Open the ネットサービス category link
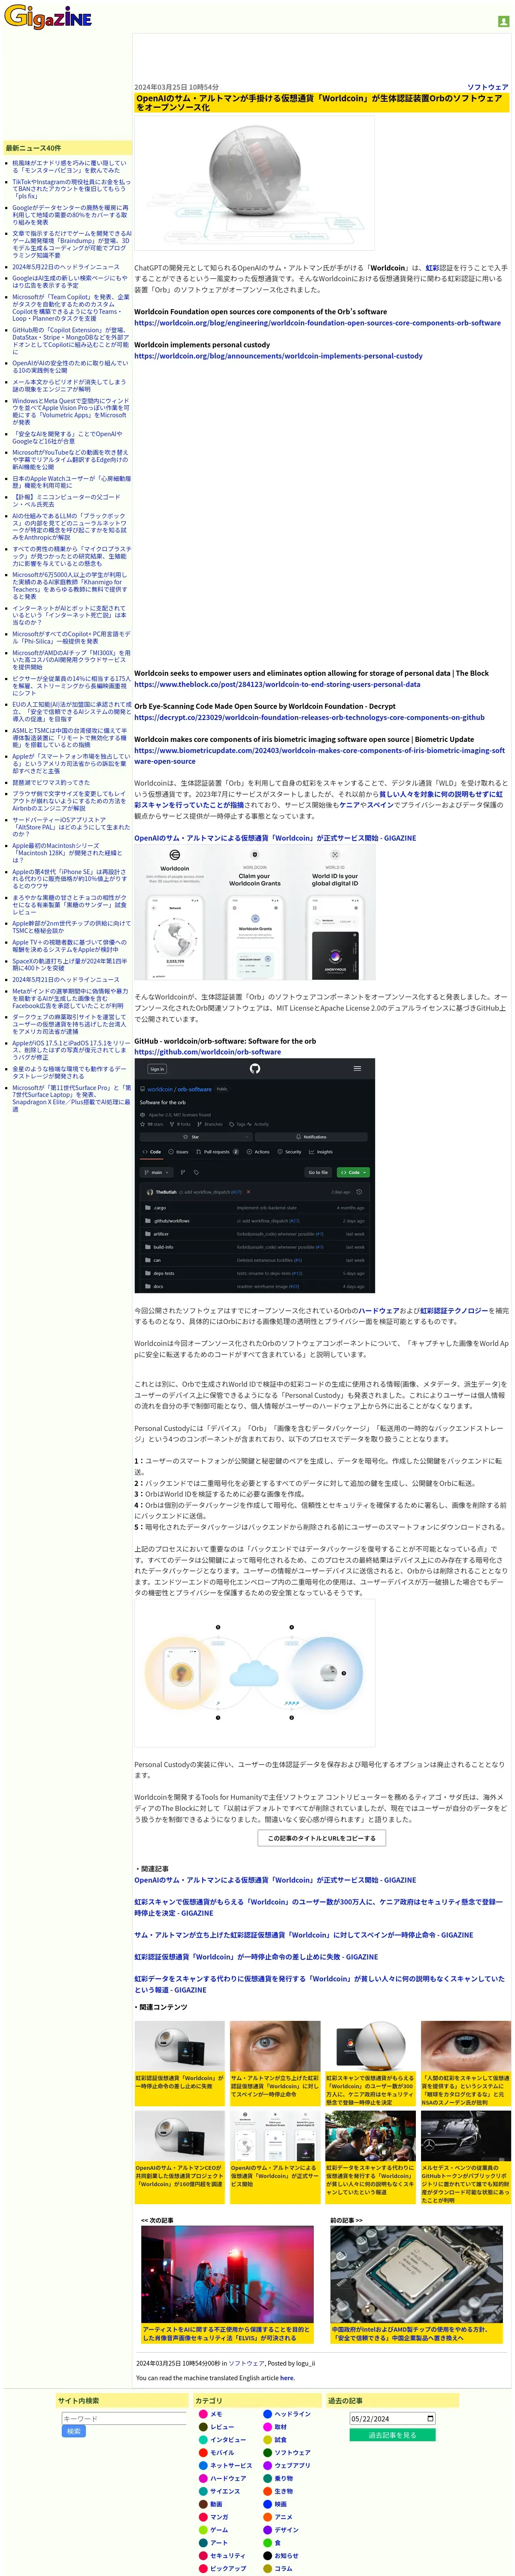 pos(231,2466)
